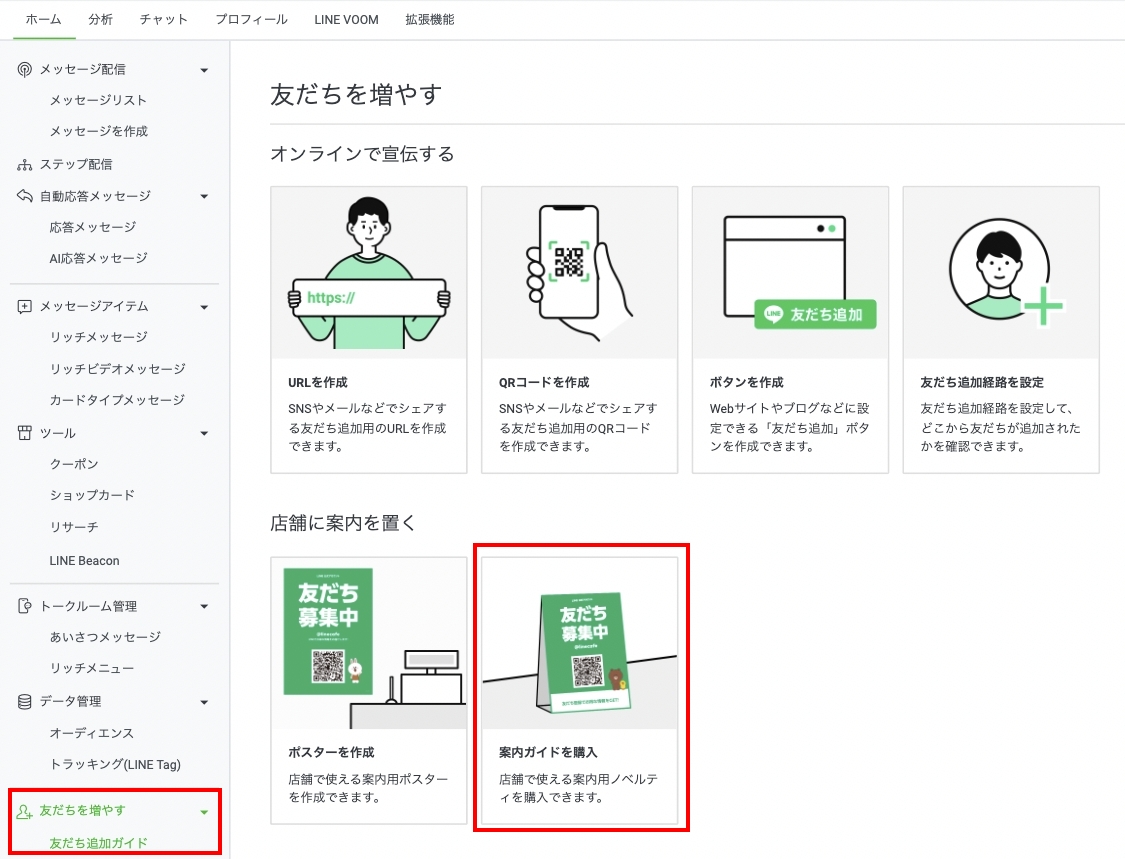Open リッチメニュー in the sidebar
Viewport: 1125px width, 859px height.
pos(92,668)
